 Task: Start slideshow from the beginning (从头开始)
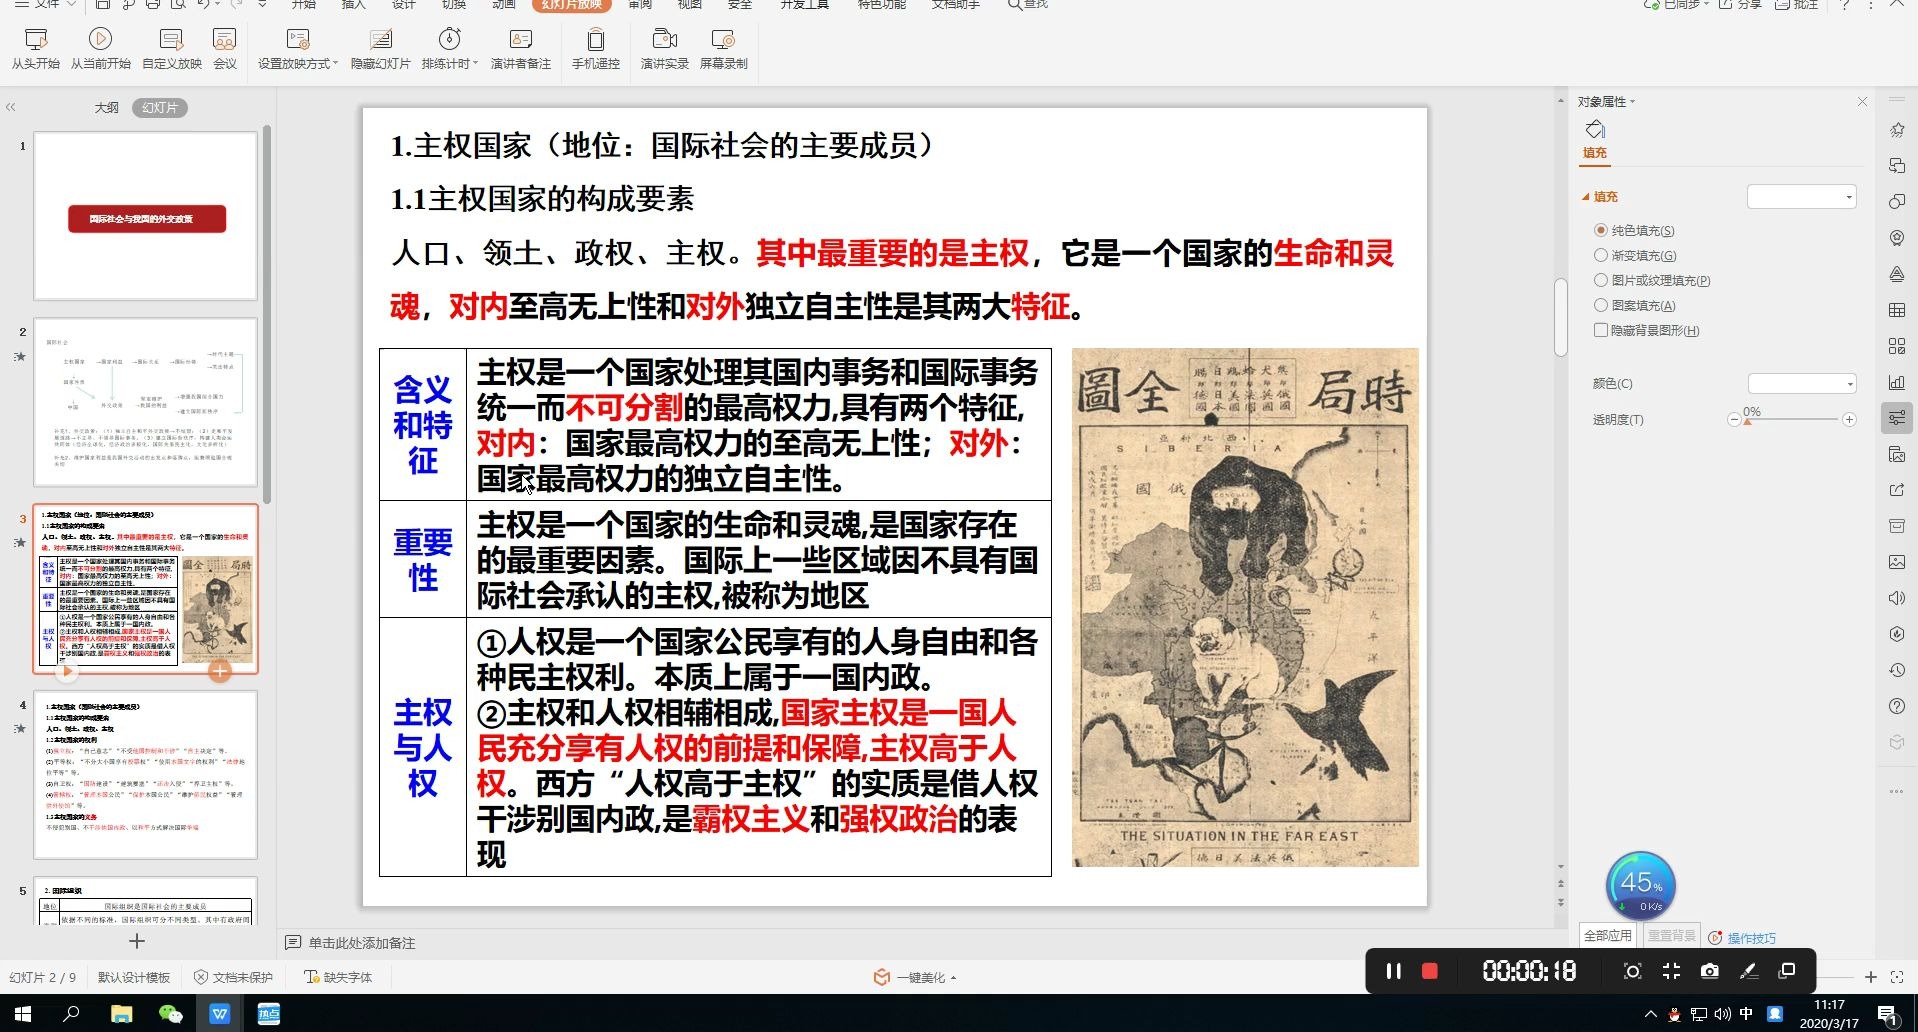[x=36, y=48]
